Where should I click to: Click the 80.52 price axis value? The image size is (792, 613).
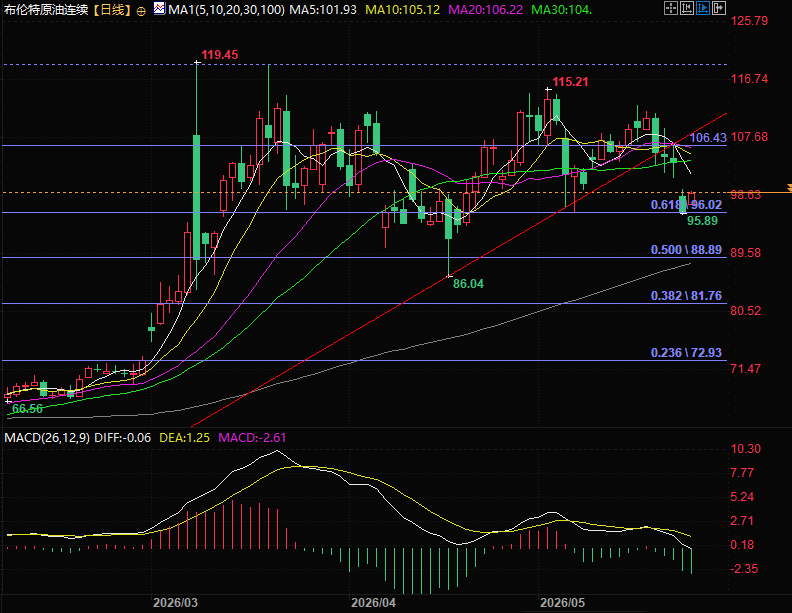tap(746, 311)
